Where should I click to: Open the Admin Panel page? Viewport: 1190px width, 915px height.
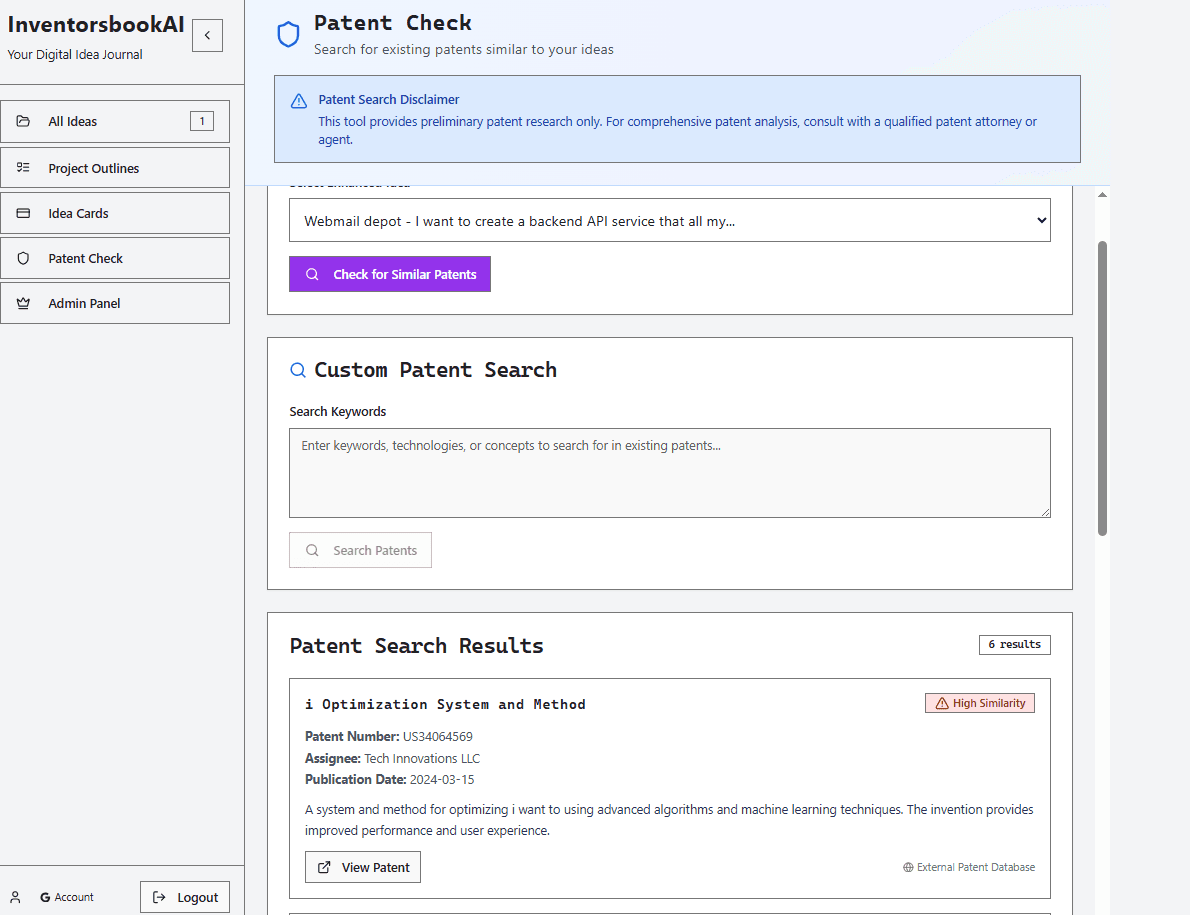tap(115, 303)
